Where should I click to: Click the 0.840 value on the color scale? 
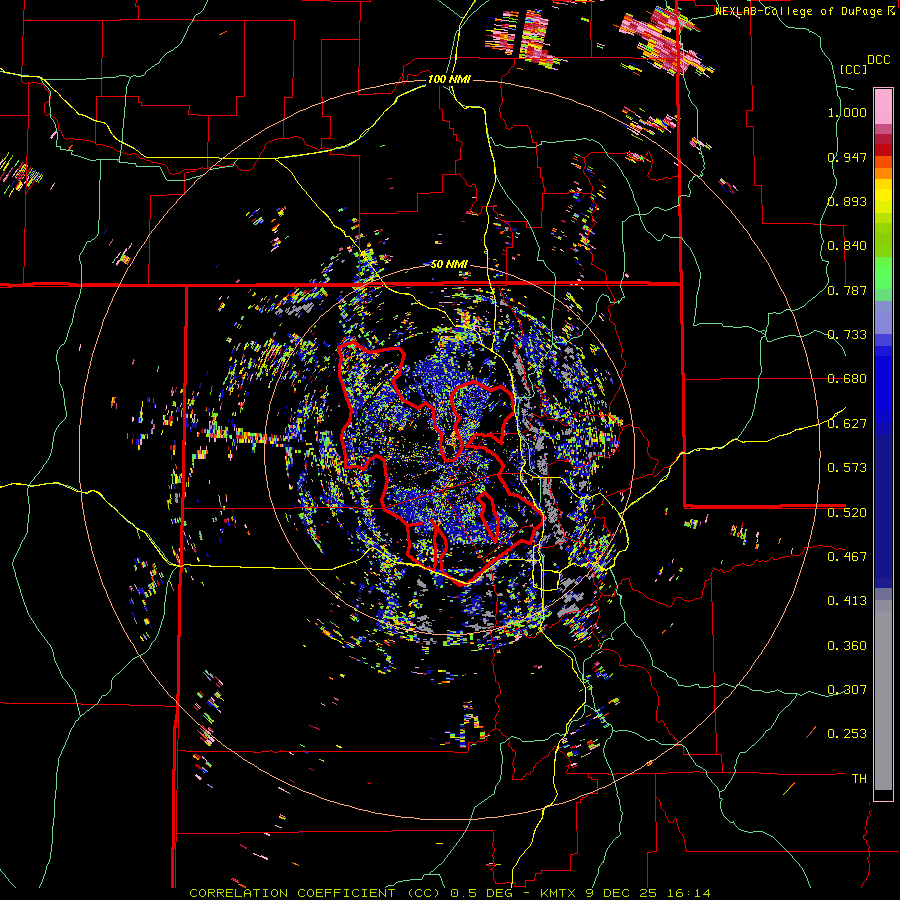847,246
